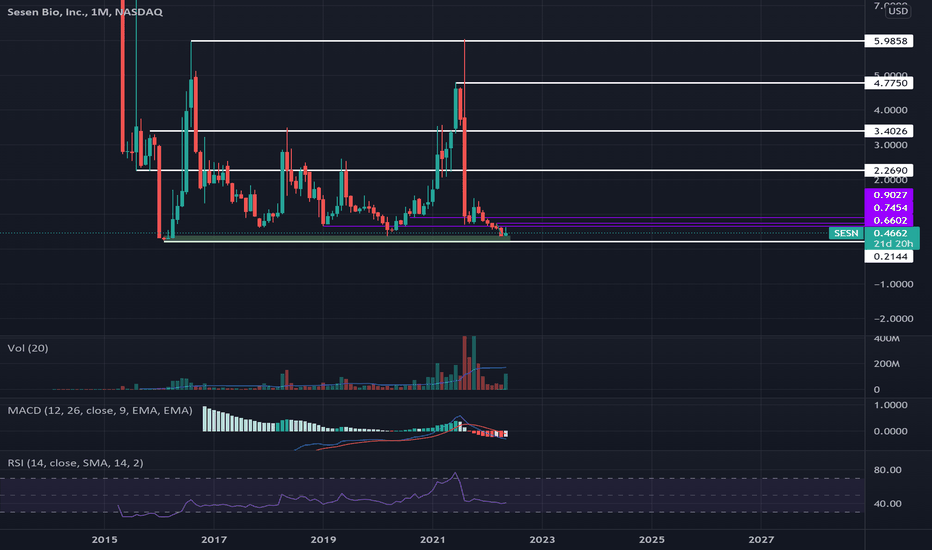Click the RSI indicator legend
This screenshot has width=932, height=550.
pyautogui.click(x=75, y=463)
